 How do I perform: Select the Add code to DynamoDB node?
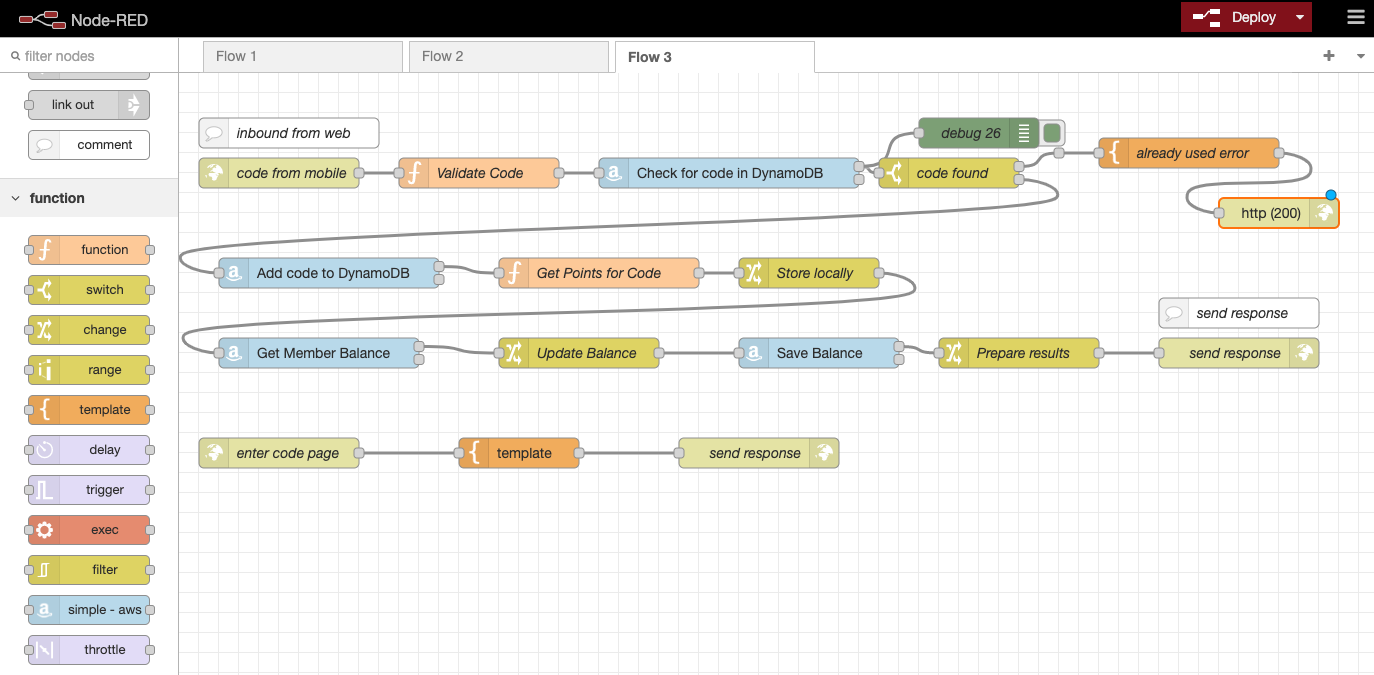329,273
